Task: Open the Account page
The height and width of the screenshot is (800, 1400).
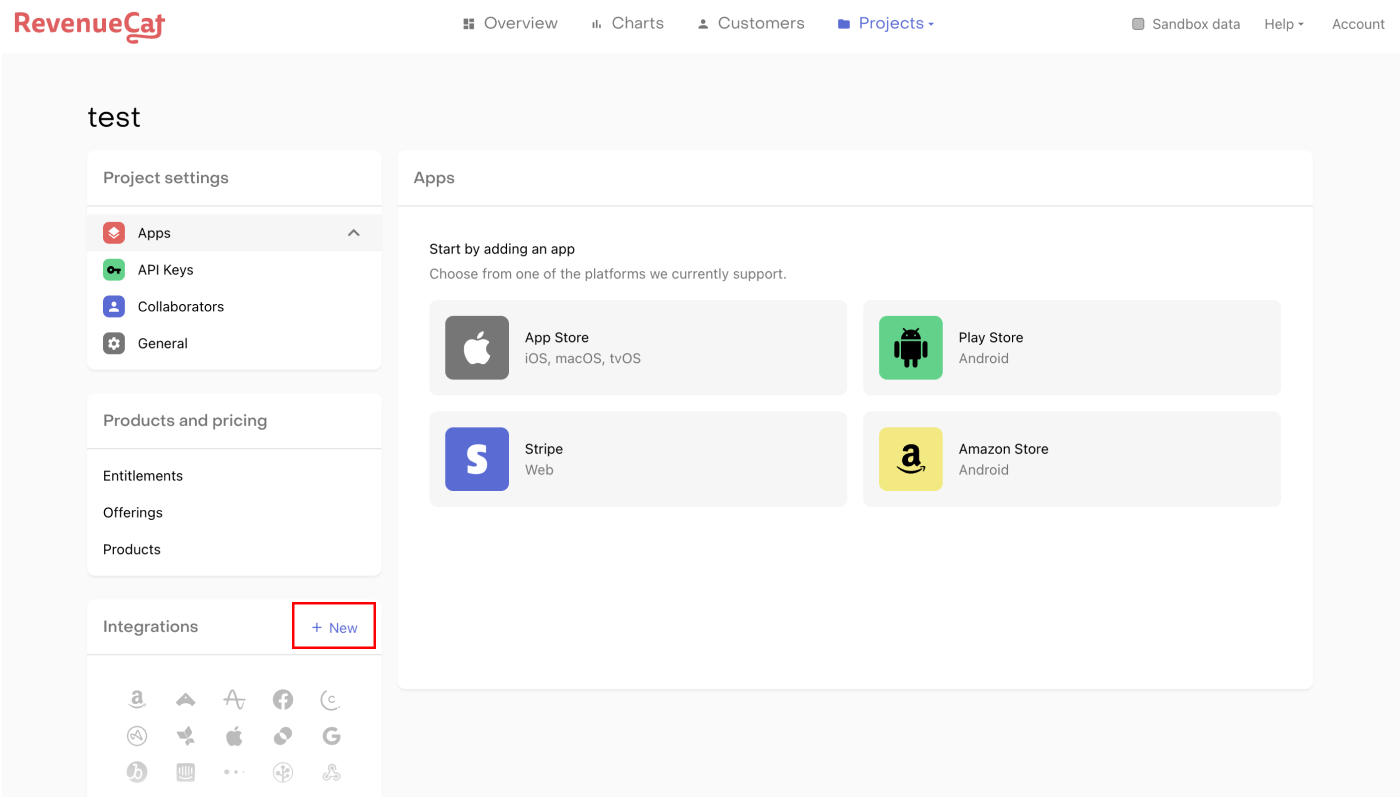Action: coord(1358,24)
